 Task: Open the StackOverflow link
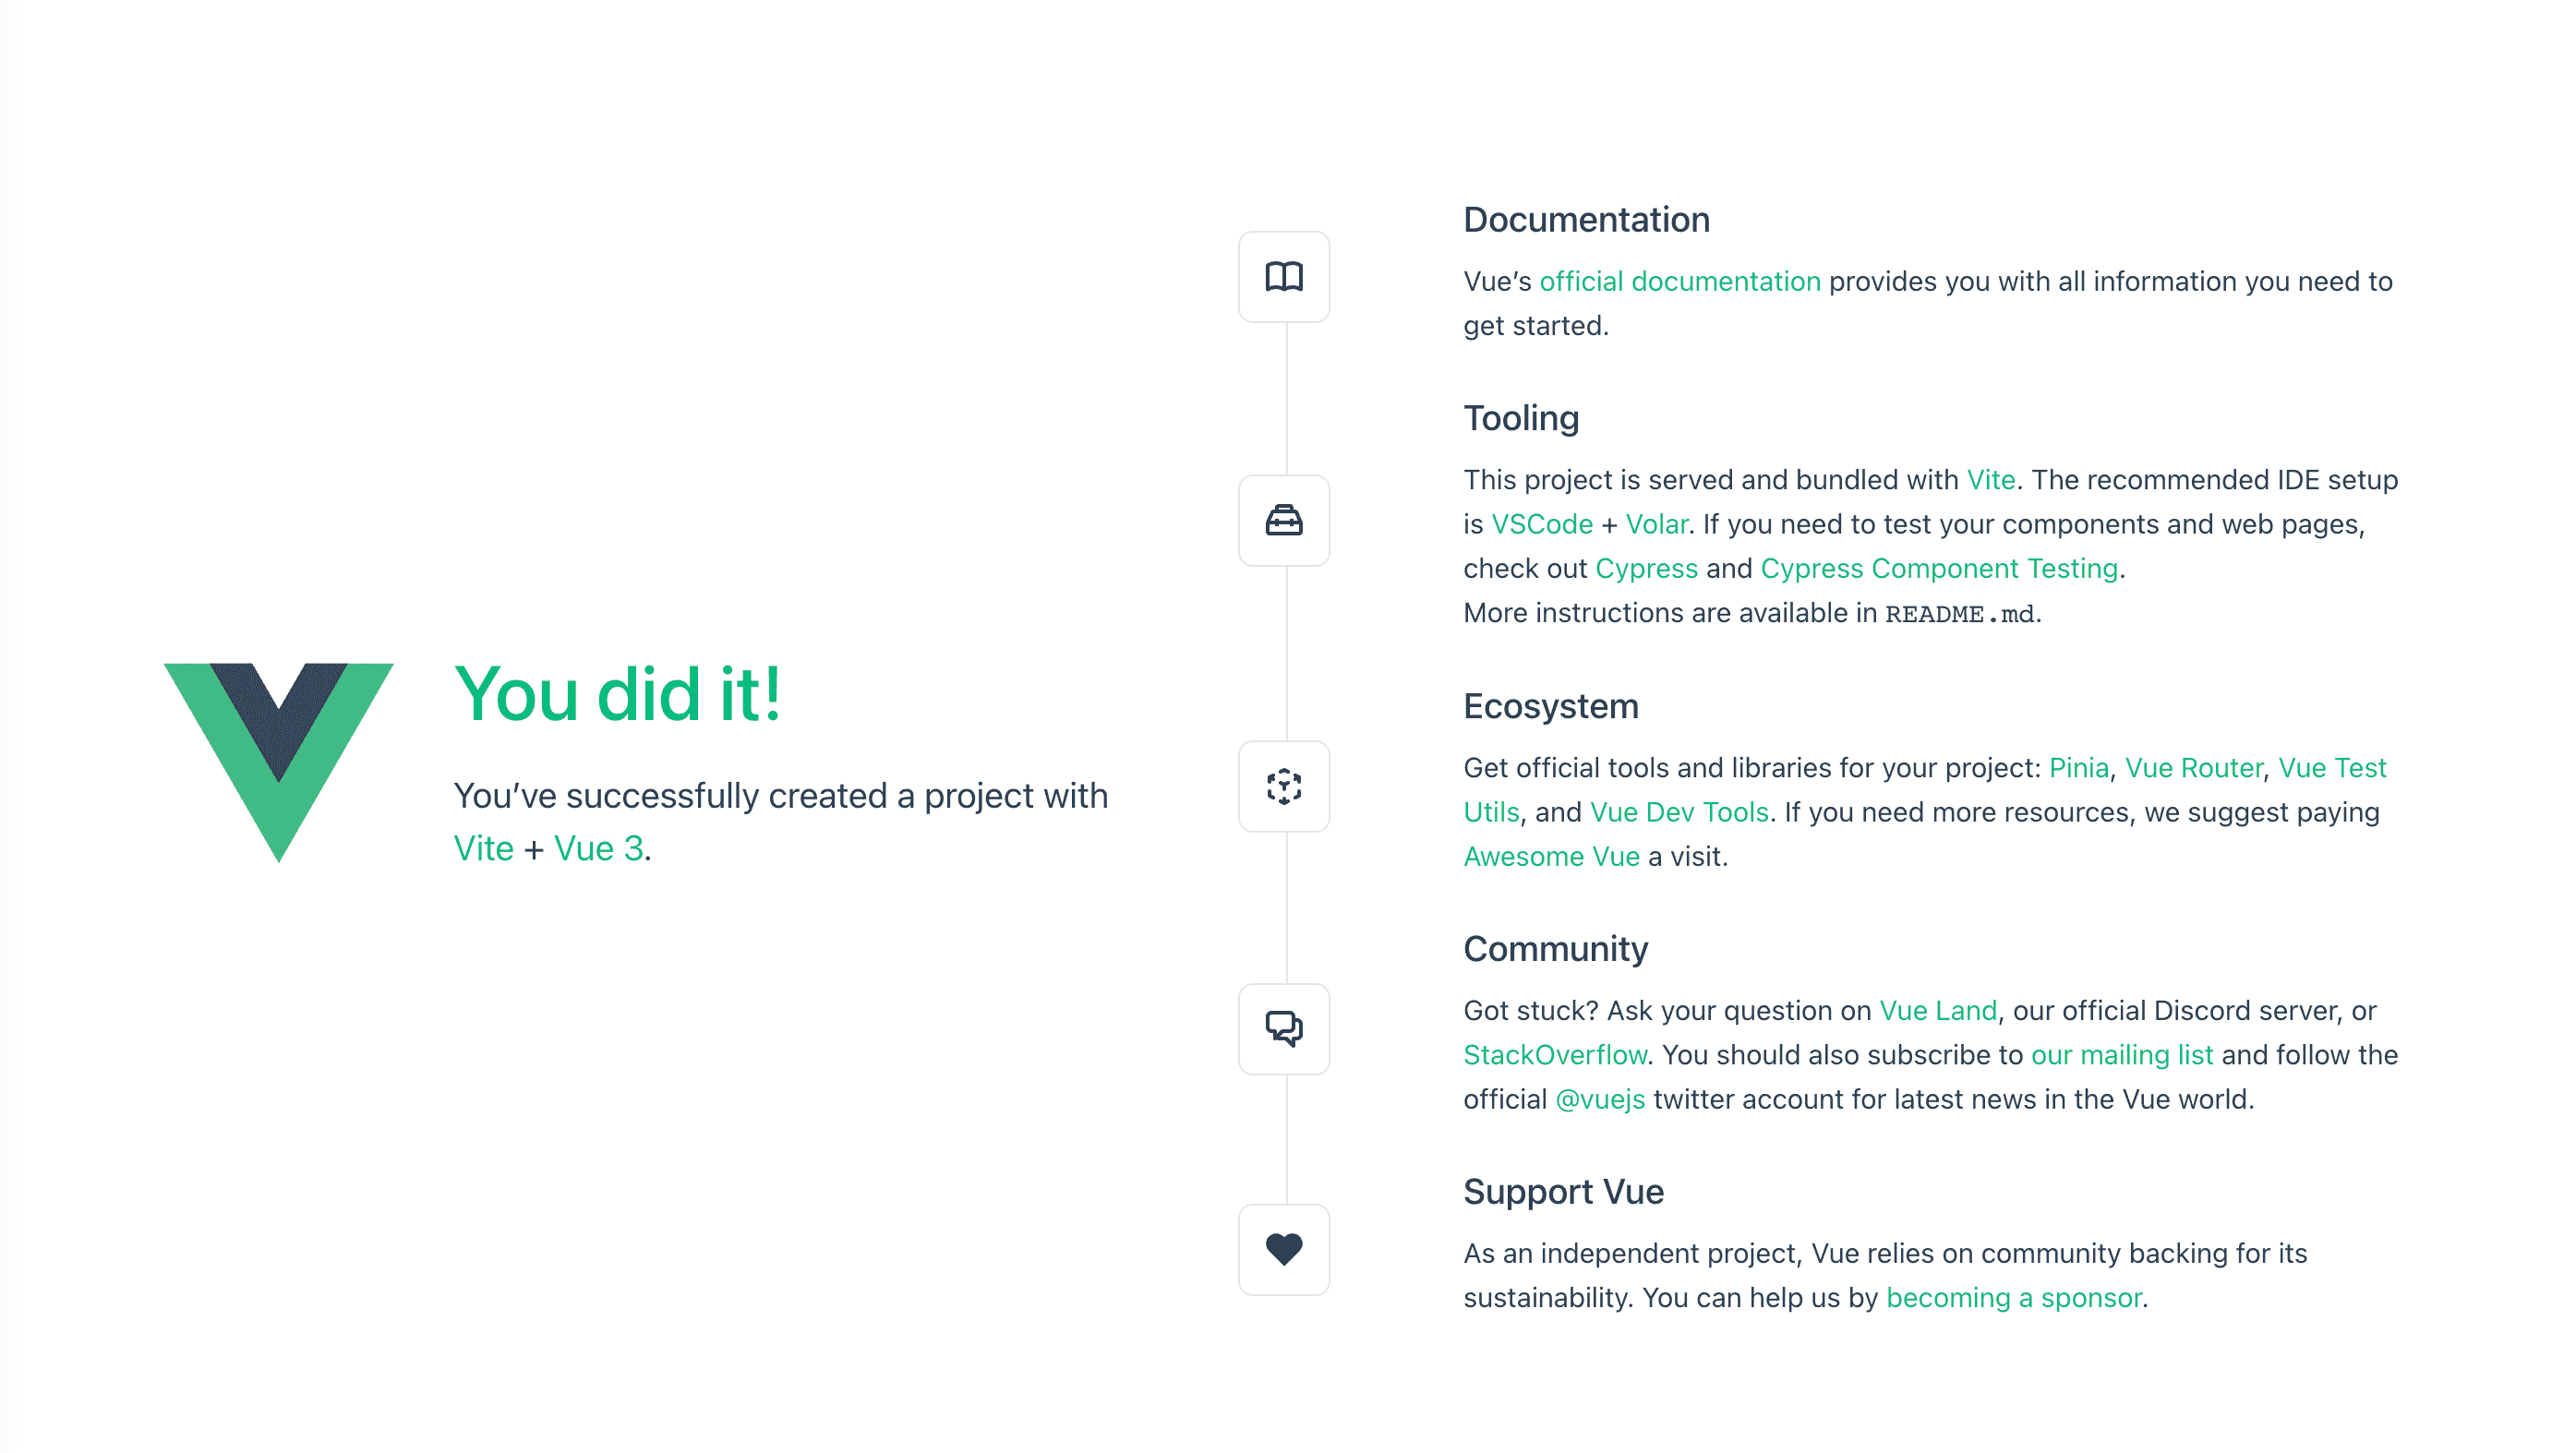[x=1555, y=1055]
